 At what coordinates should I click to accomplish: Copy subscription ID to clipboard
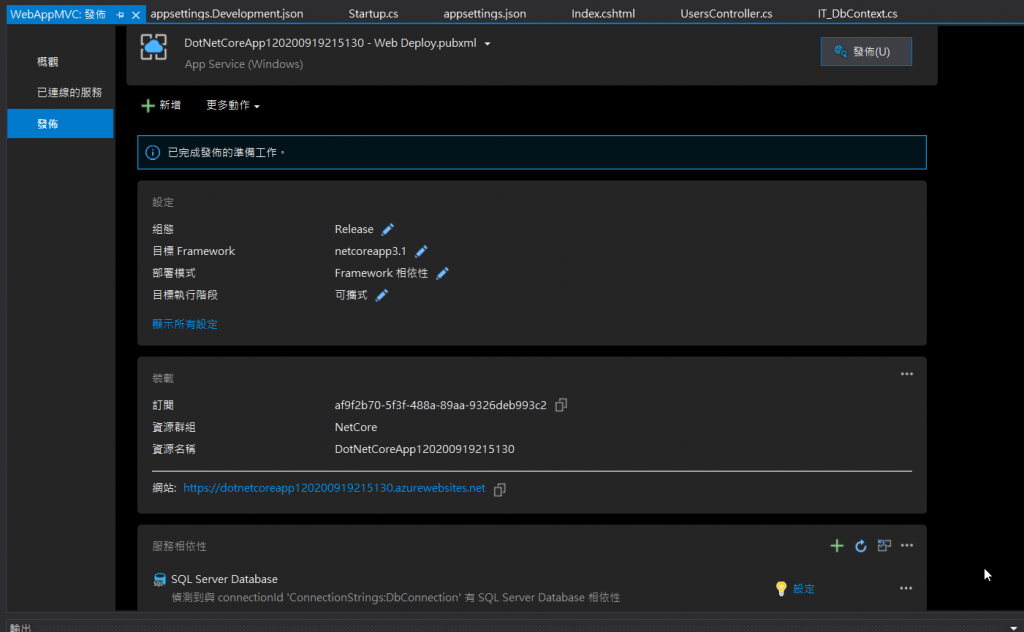[561, 405]
